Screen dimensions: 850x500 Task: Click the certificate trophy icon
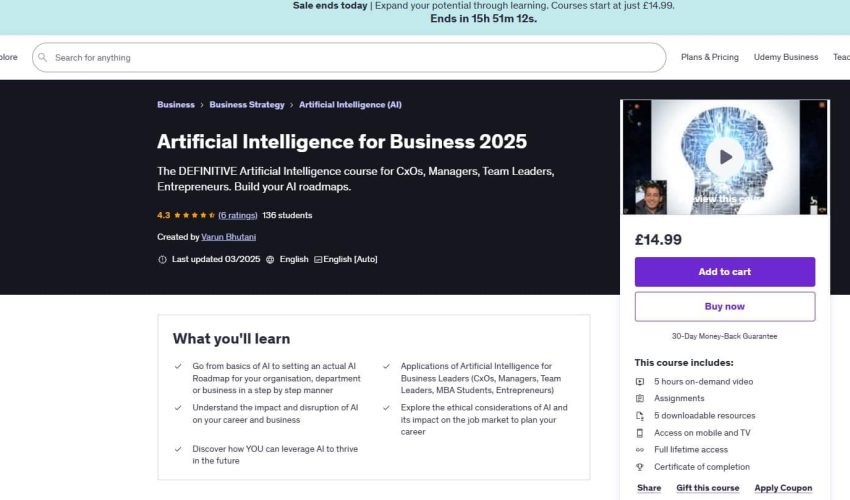[x=640, y=467]
